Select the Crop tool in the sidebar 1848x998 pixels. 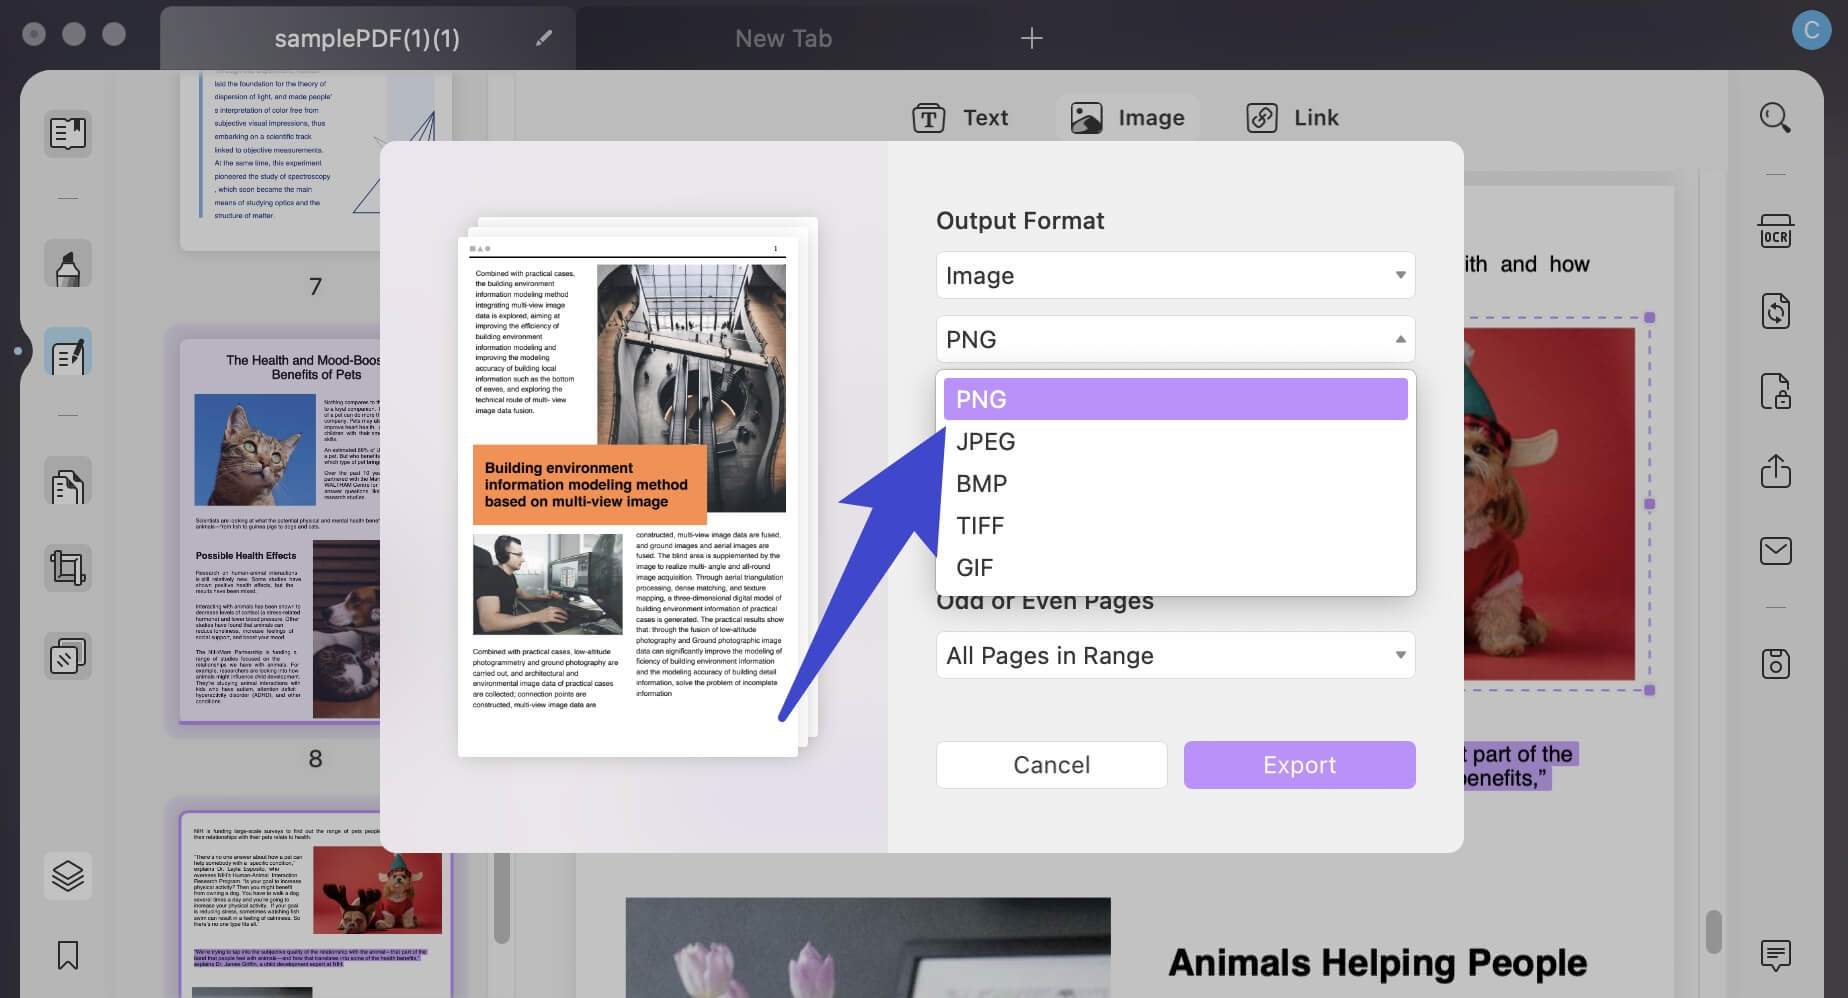coord(68,567)
